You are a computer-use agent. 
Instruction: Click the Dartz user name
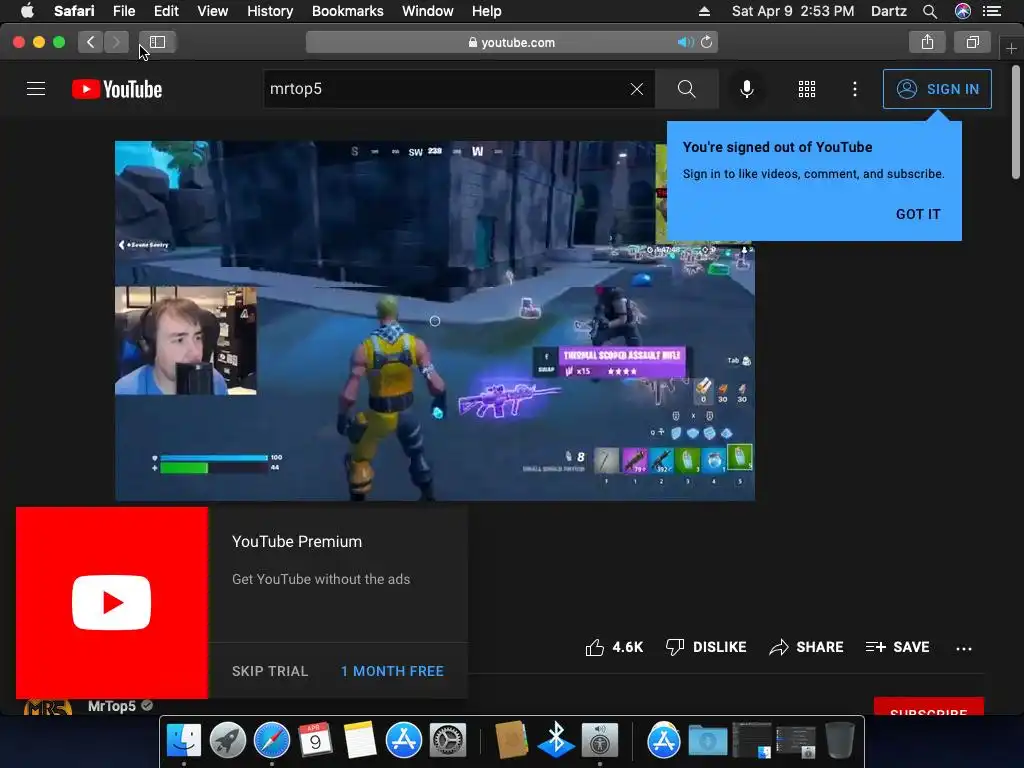click(888, 11)
